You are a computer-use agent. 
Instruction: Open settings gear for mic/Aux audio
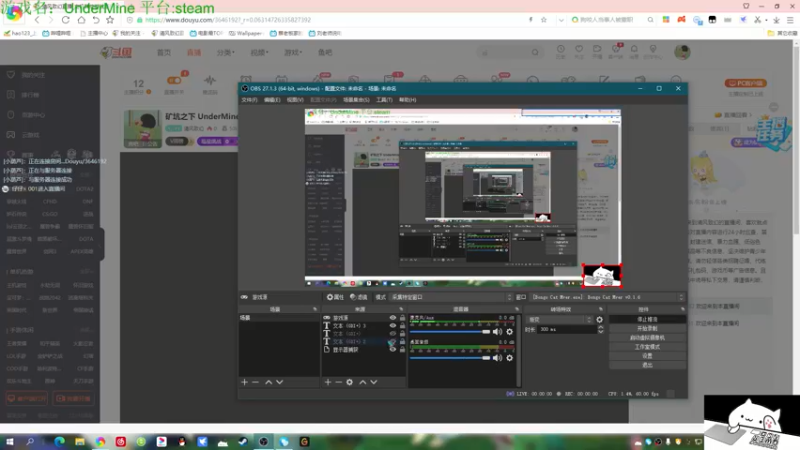tap(509, 332)
